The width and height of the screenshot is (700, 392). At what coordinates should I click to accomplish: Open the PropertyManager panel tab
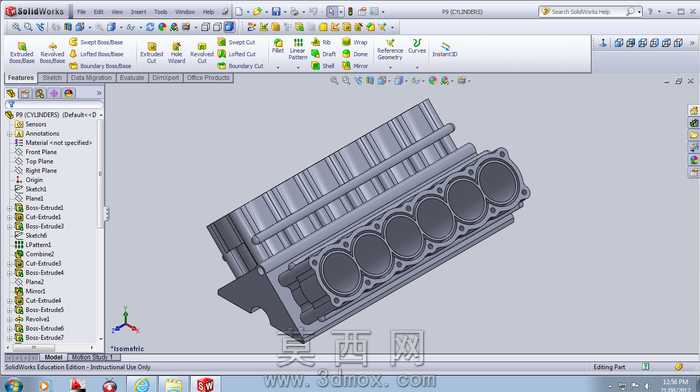click(25, 93)
